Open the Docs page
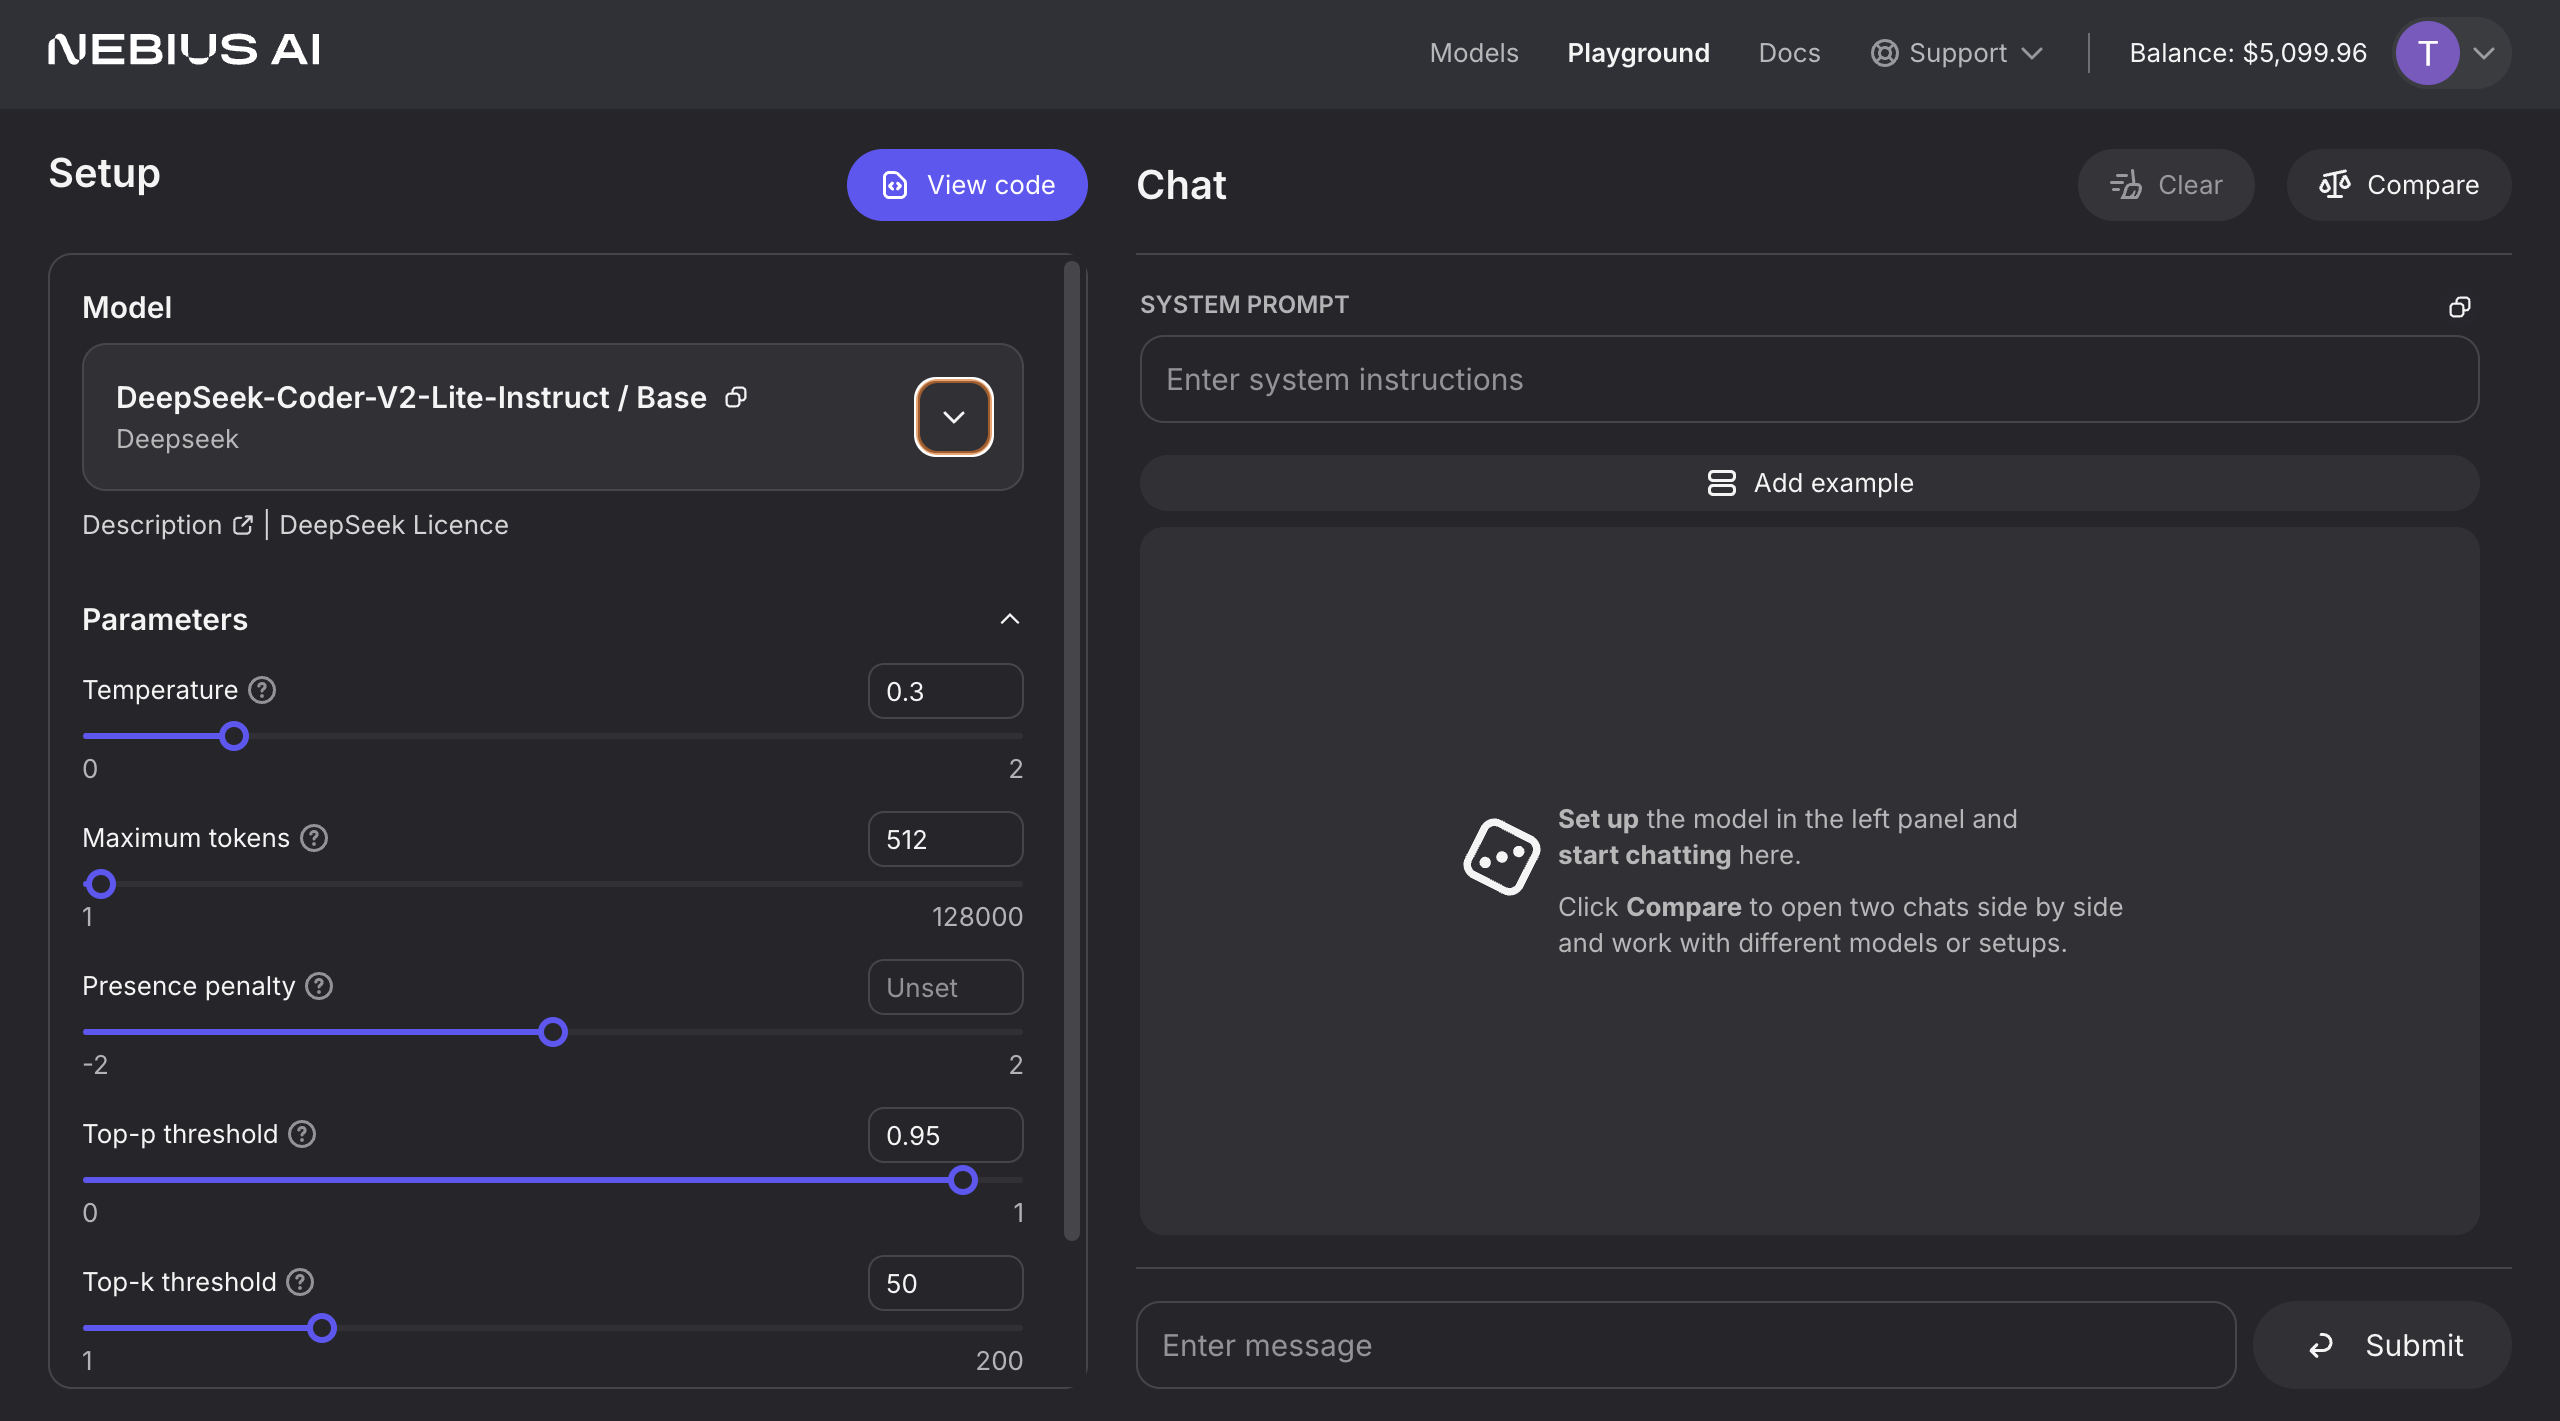 (x=1789, y=53)
